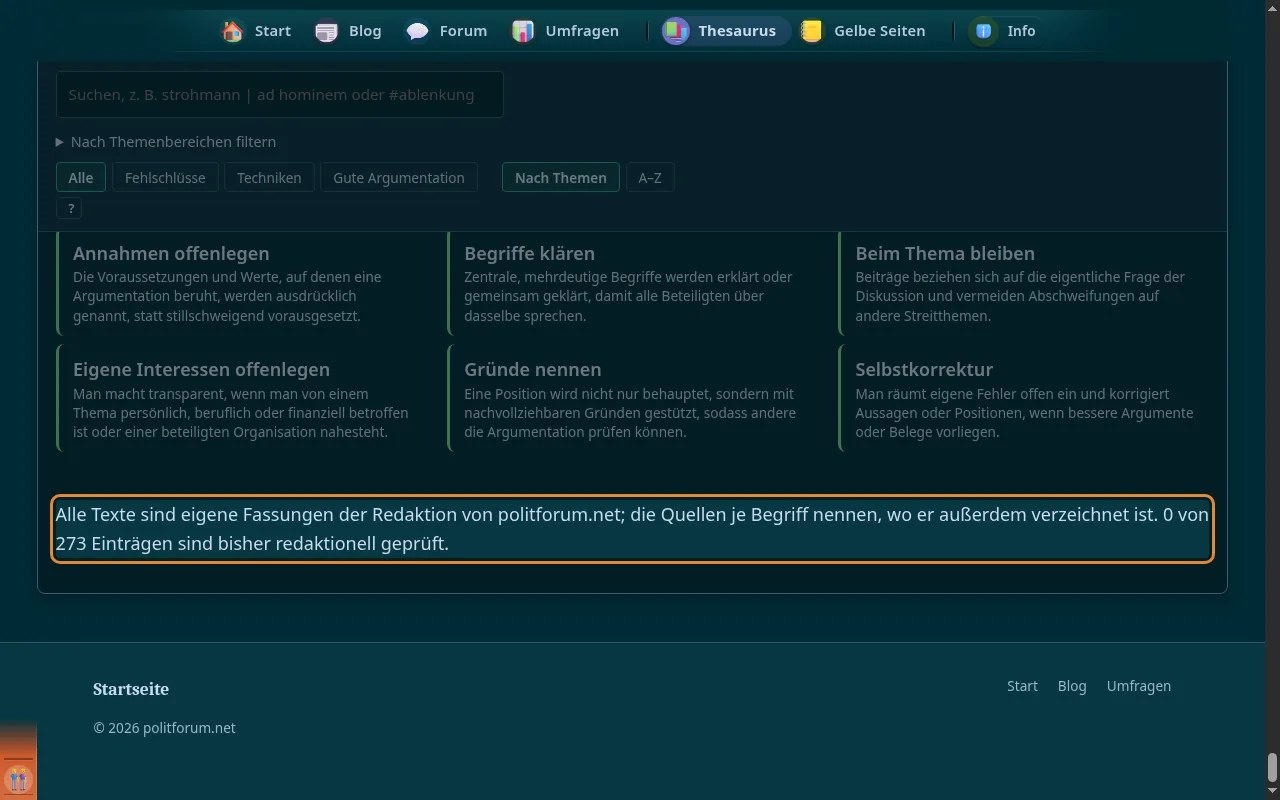
Task: Click the Umfragen chart icon
Action: 523,31
